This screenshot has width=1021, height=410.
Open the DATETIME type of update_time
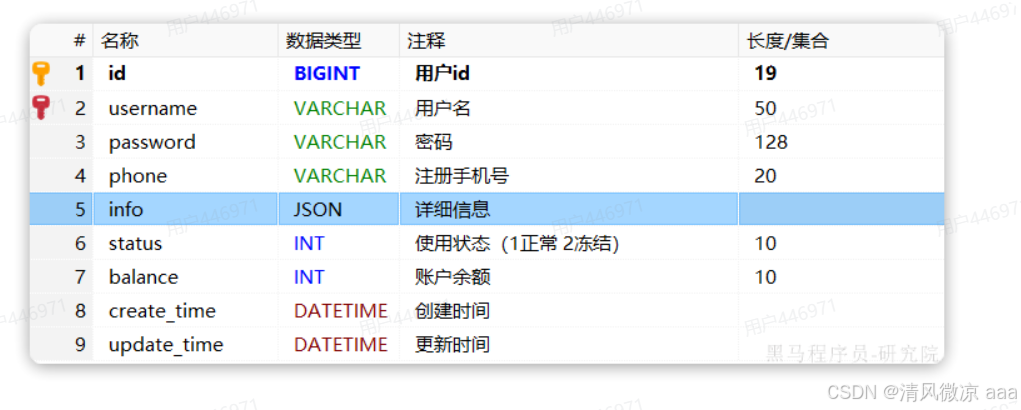pyautogui.click(x=341, y=344)
